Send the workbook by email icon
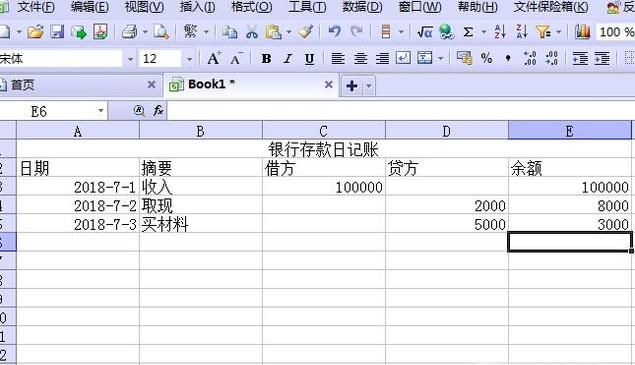This screenshot has height=365, width=635. (x=79, y=32)
